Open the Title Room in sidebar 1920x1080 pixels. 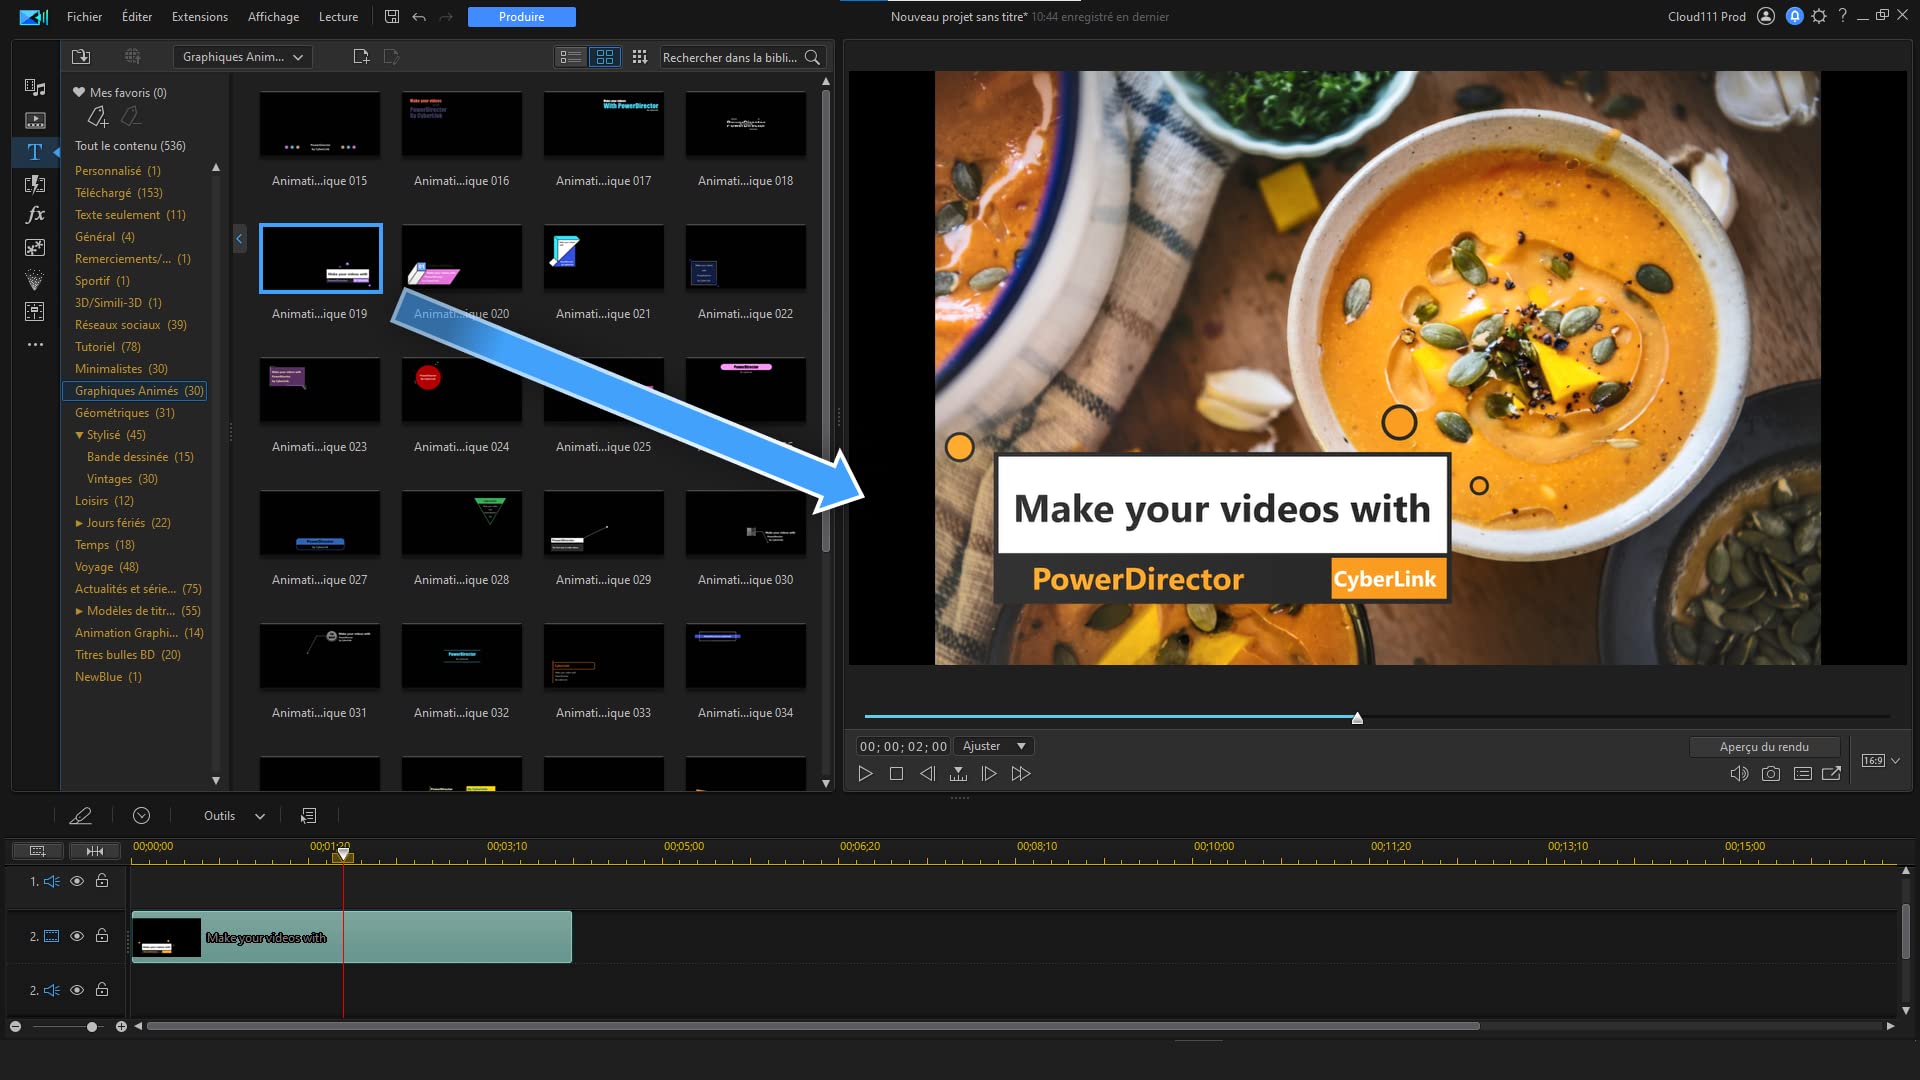(35, 152)
